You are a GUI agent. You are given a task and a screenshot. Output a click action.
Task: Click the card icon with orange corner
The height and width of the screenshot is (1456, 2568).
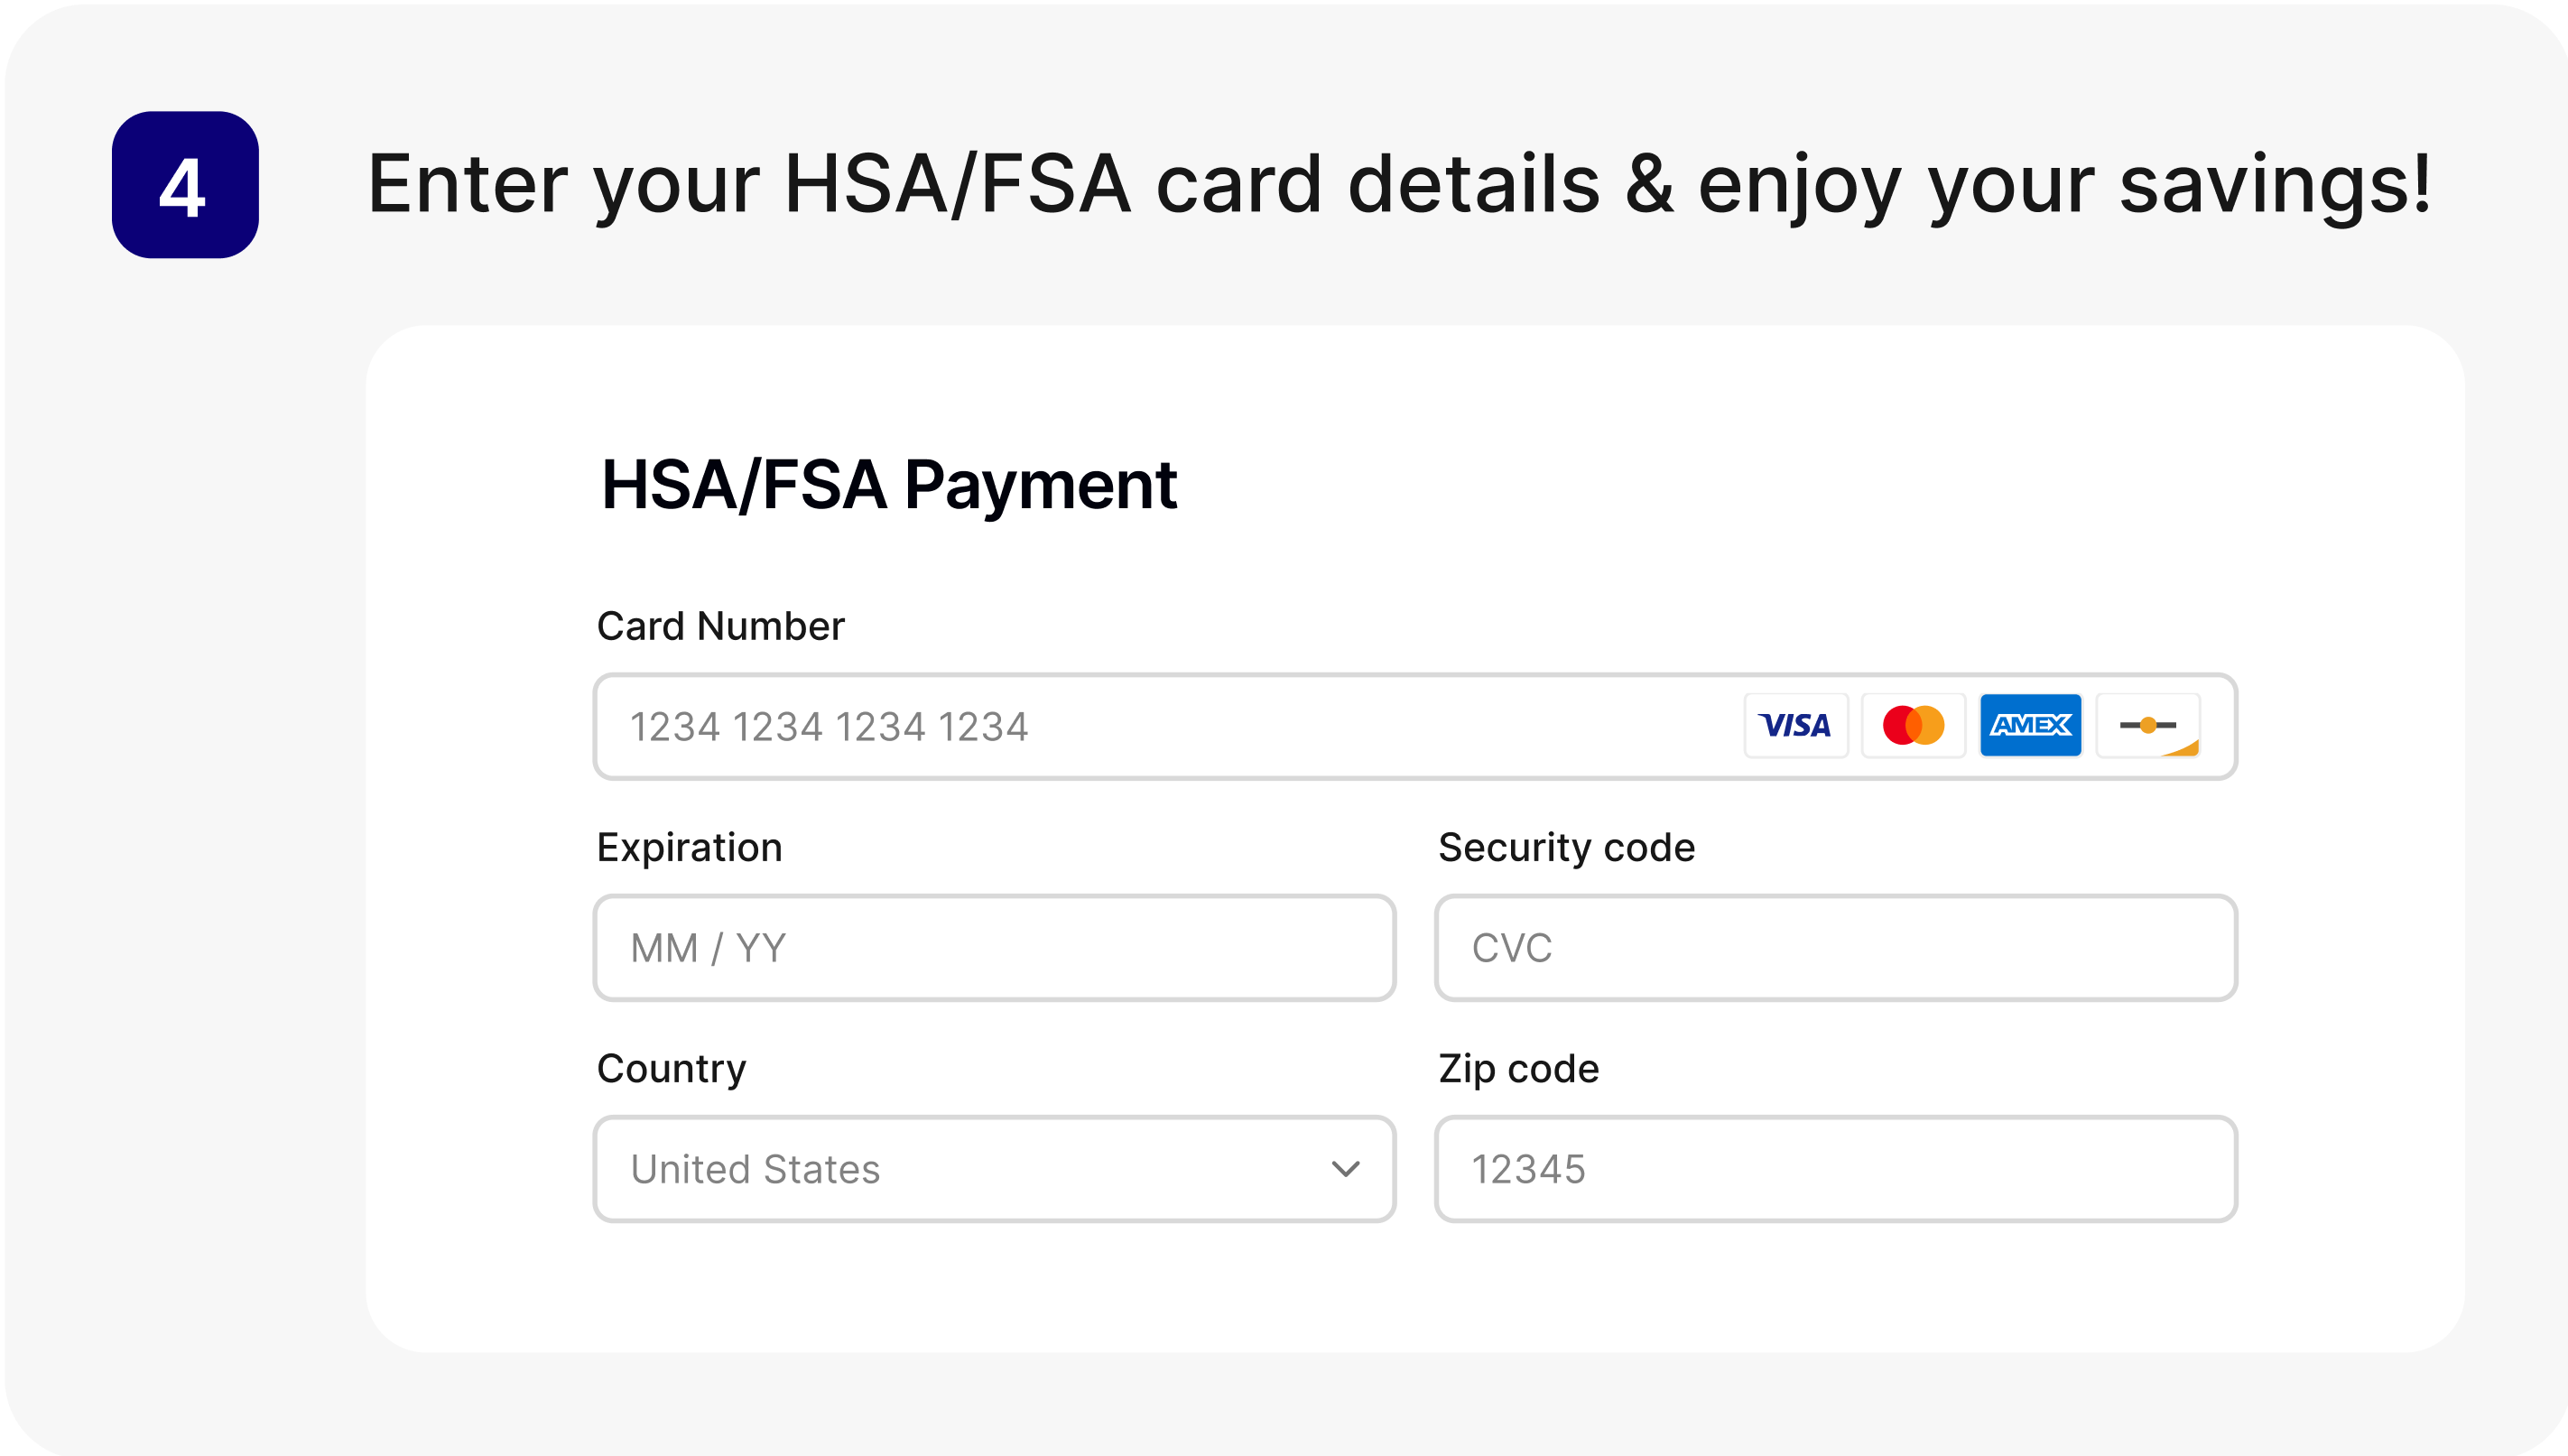click(2148, 725)
